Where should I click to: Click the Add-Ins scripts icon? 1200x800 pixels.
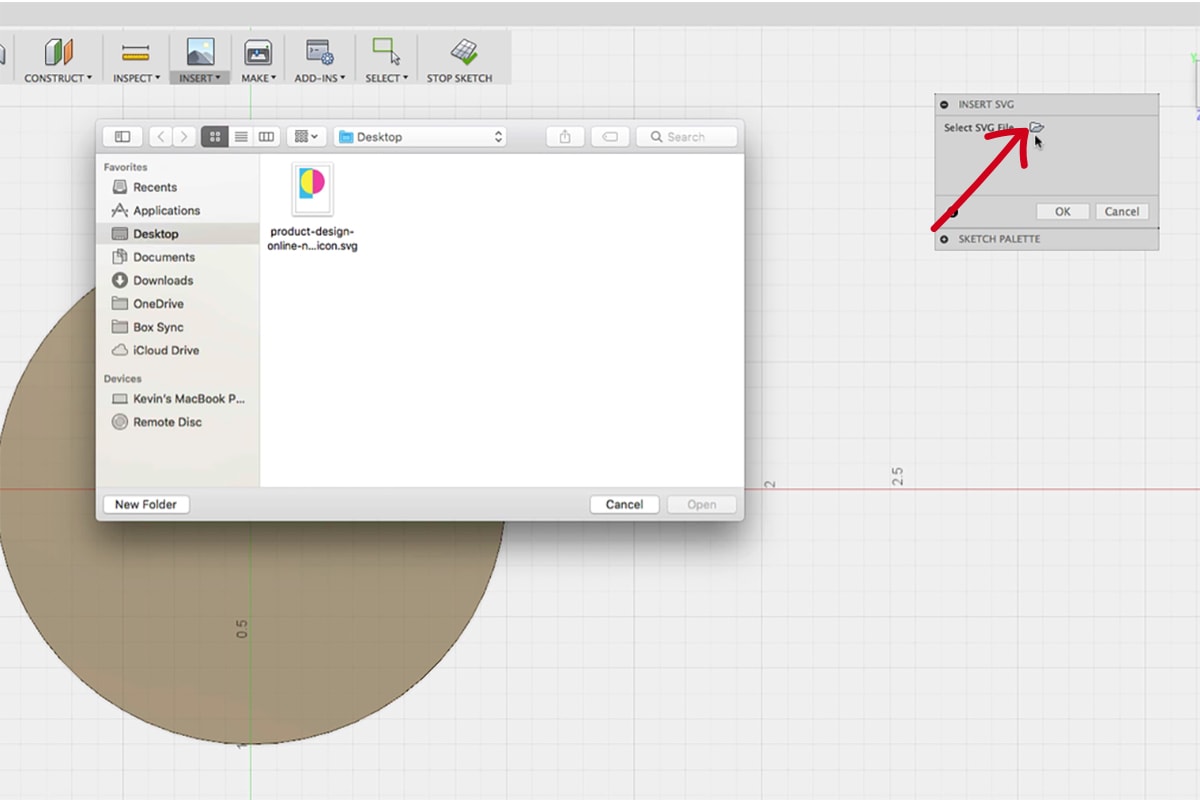[319, 53]
